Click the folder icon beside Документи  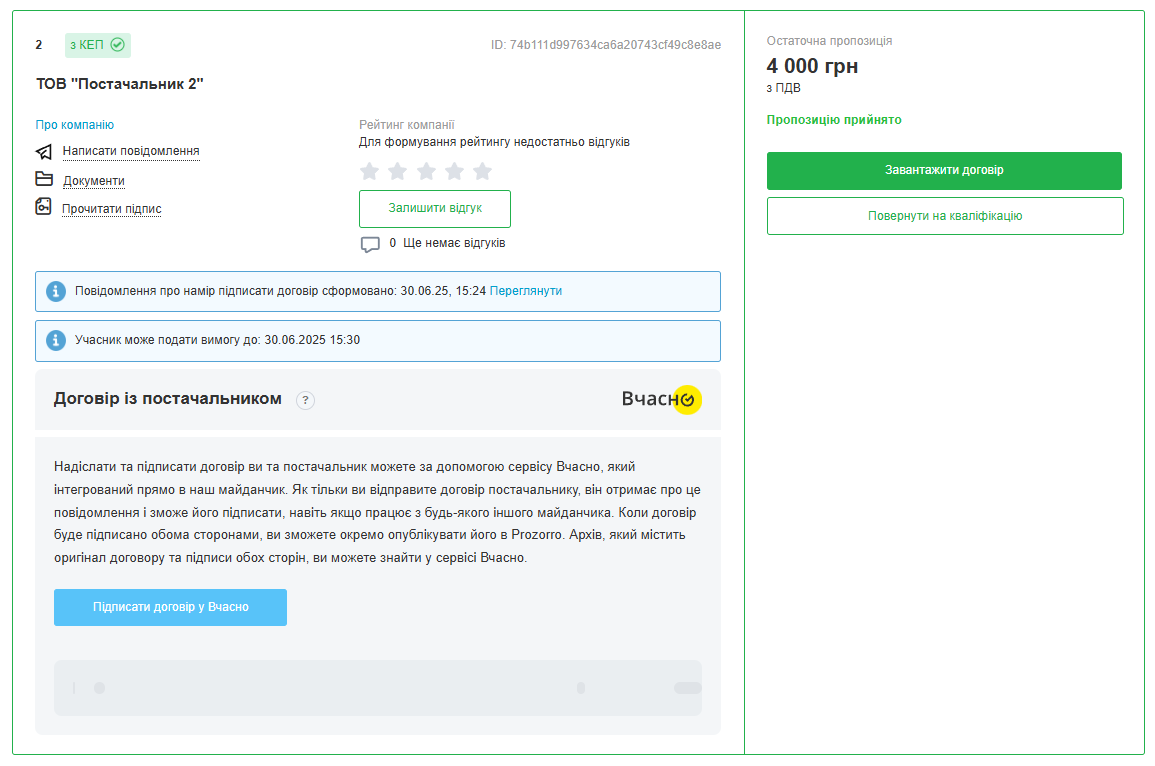click(44, 180)
